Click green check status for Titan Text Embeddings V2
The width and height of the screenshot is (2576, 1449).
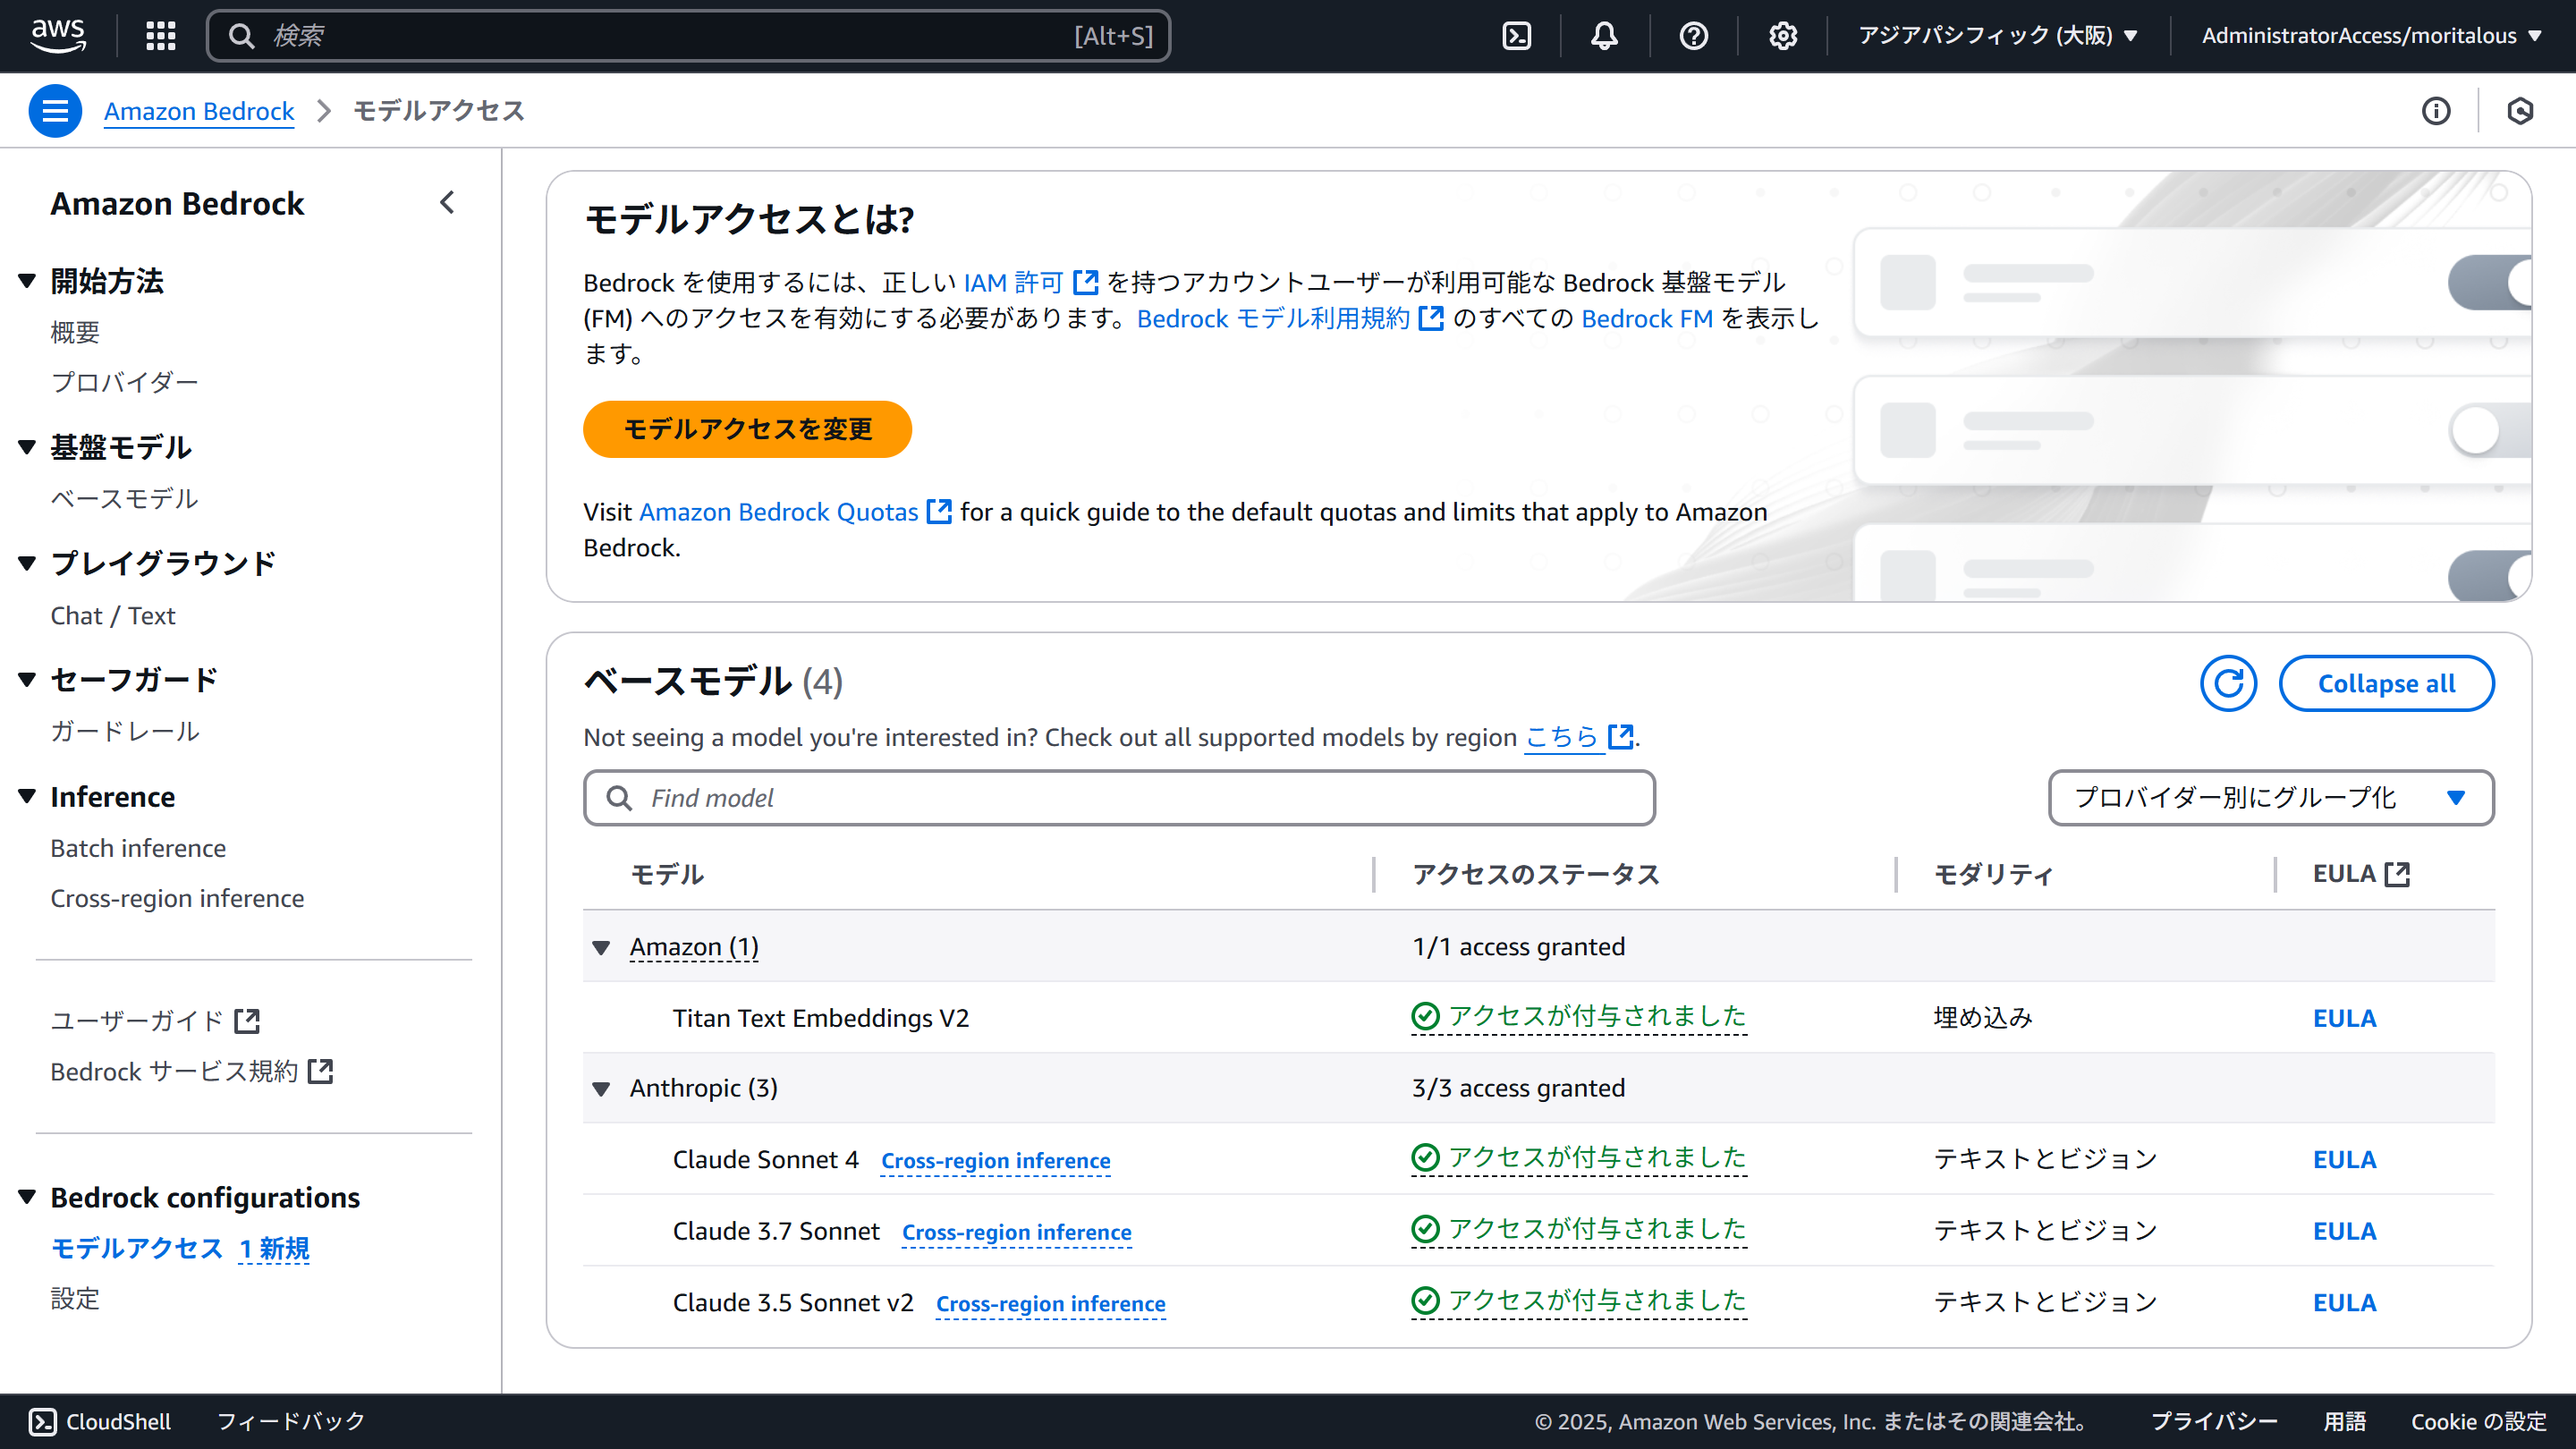pos(1579,1017)
